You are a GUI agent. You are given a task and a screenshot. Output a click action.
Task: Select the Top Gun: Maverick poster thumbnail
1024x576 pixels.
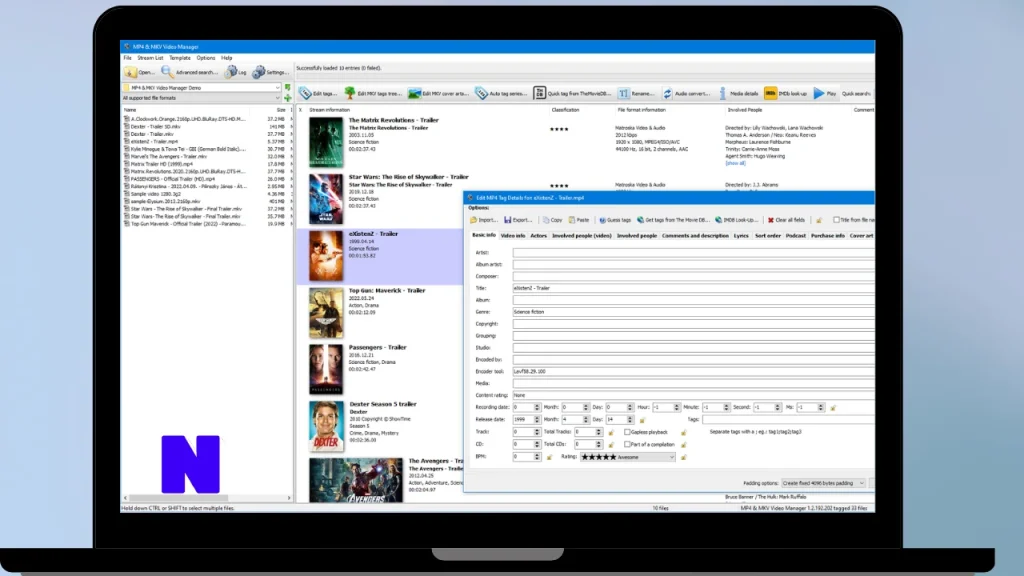pyautogui.click(x=326, y=313)
